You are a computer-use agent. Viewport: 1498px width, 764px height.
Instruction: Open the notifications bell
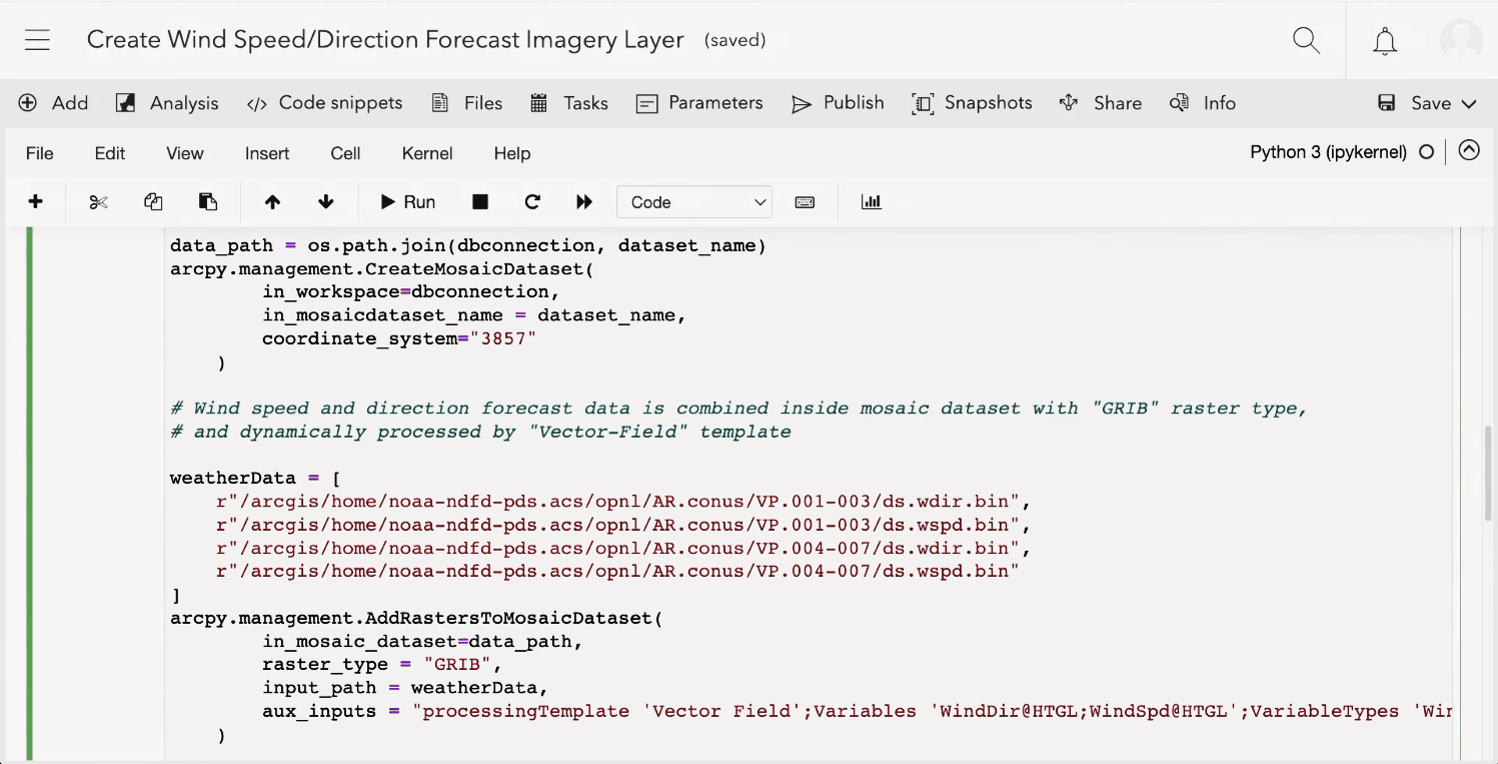click(1384, 41)
